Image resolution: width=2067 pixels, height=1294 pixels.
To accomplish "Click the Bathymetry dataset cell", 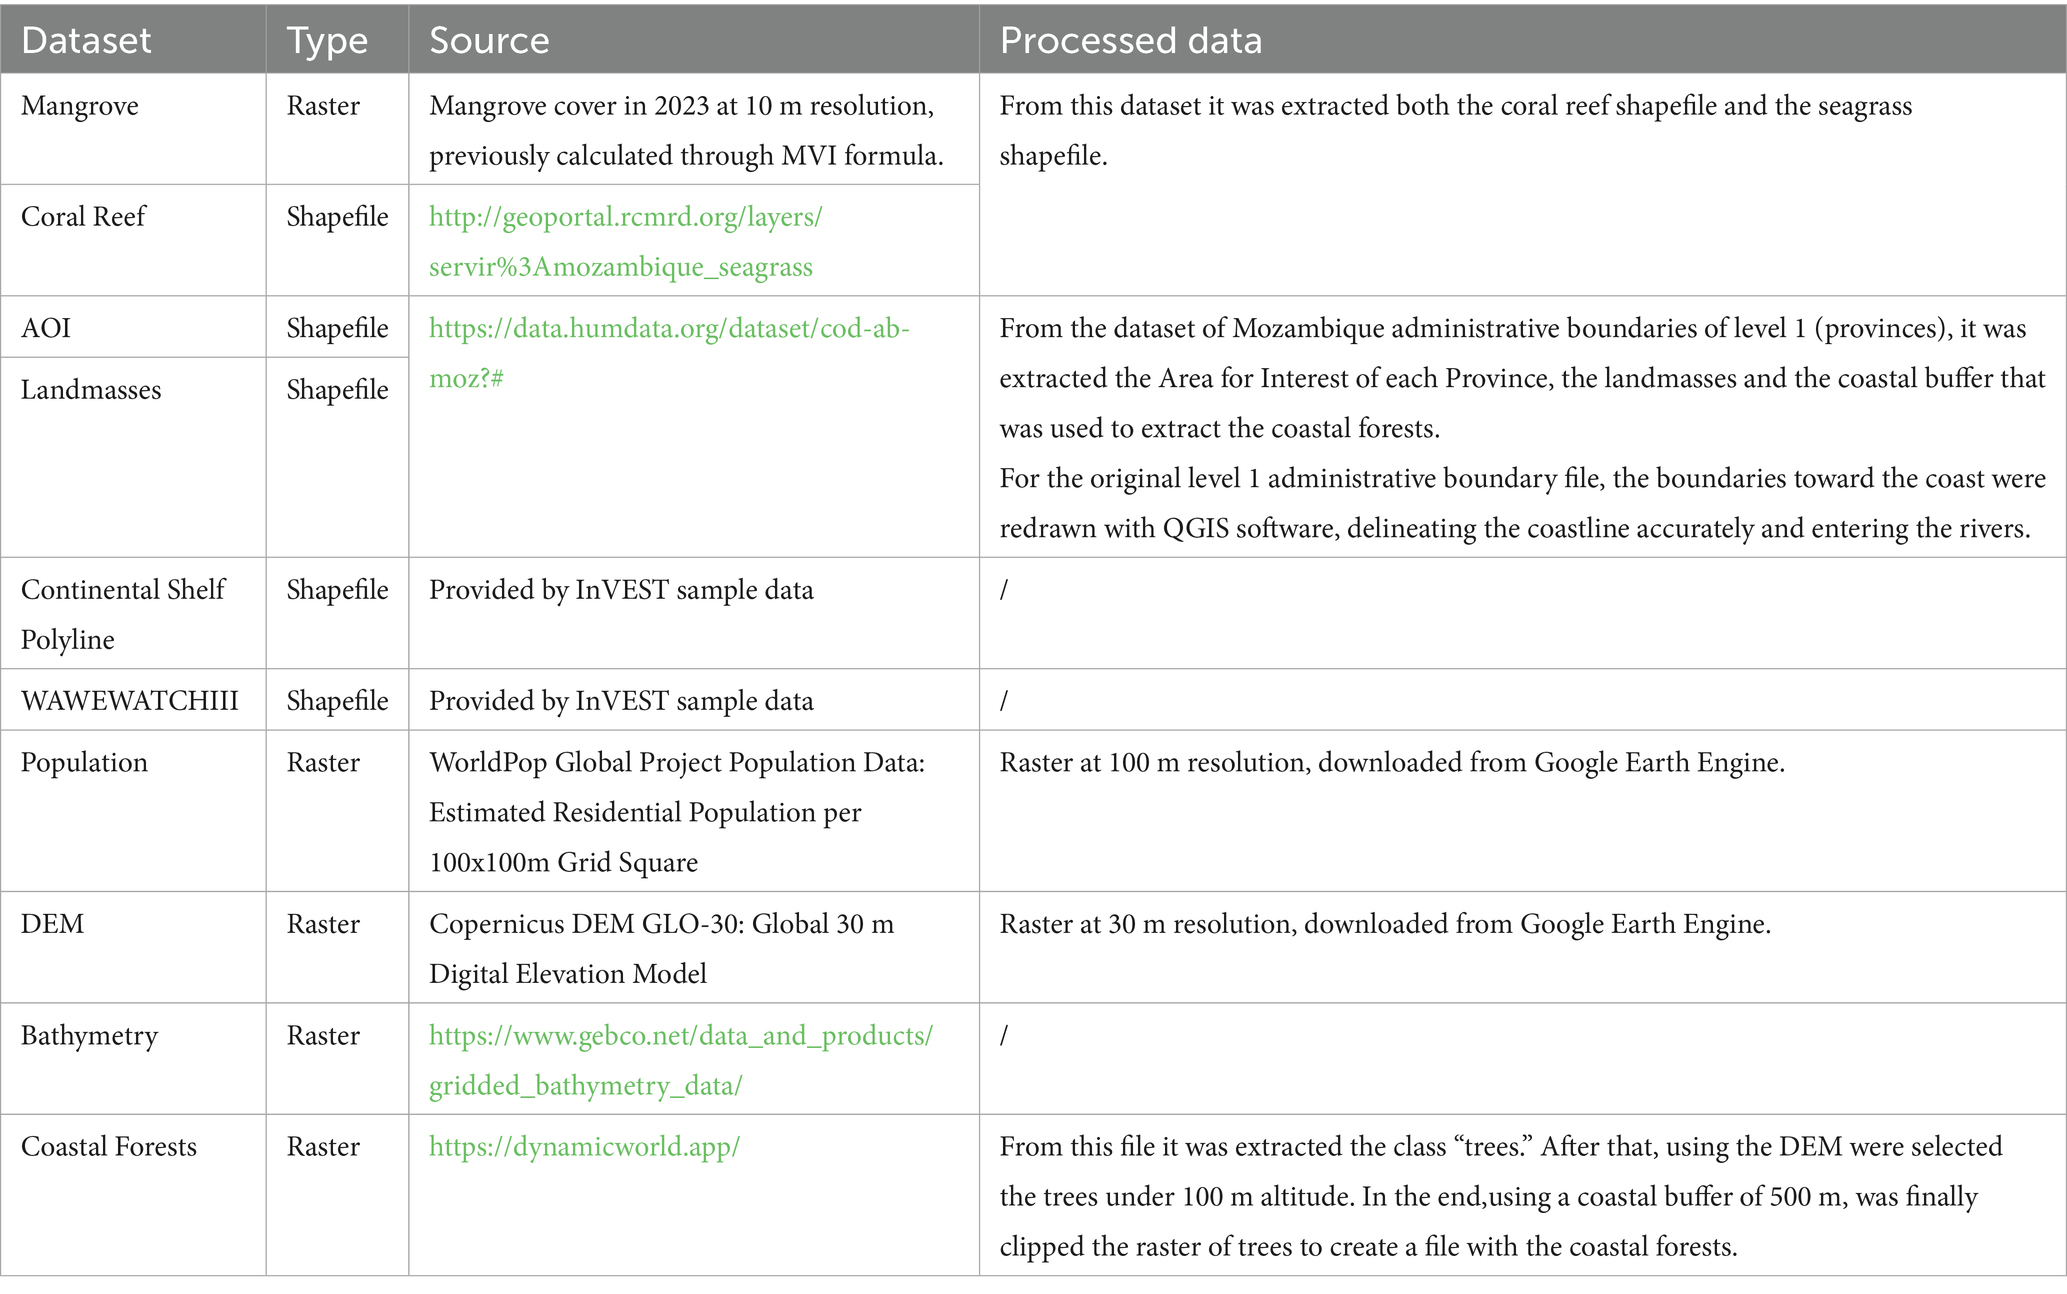I will pos(89,1036).
